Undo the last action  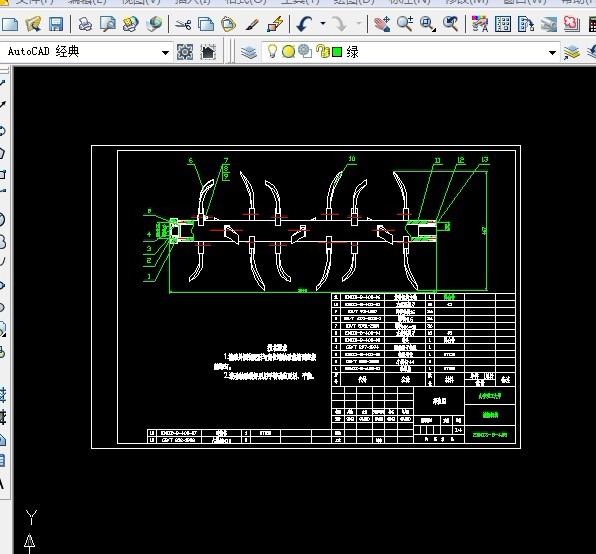304,24
